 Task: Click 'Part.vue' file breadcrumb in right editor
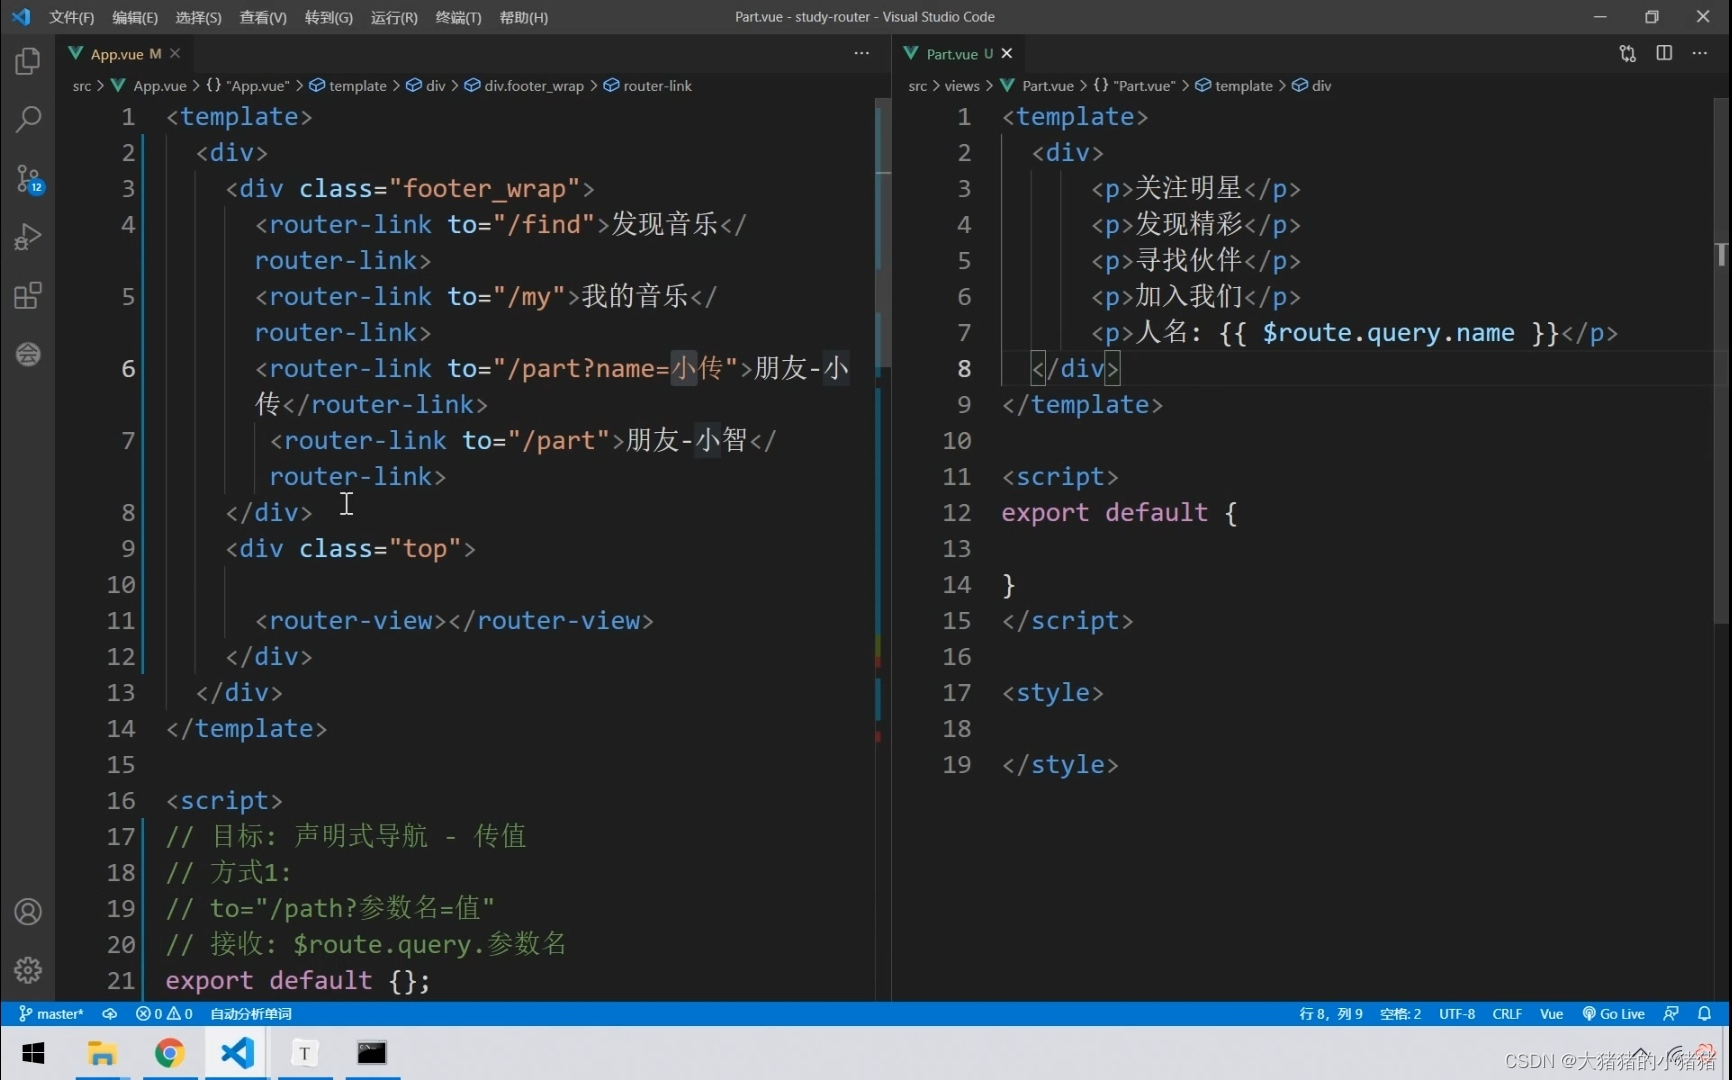[1037, 86]
